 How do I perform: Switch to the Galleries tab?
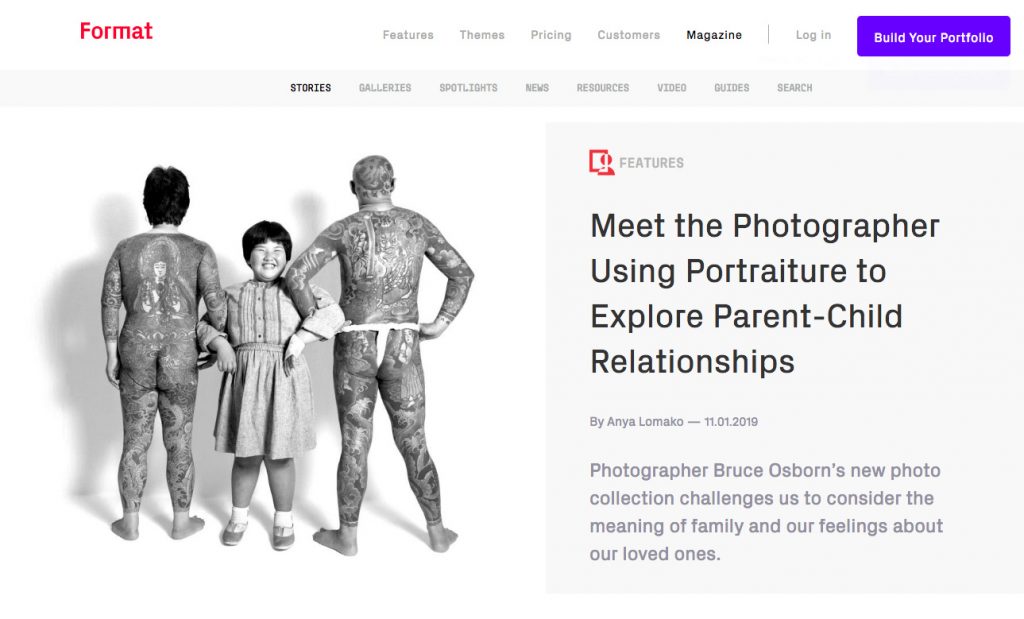pos(385,88)
